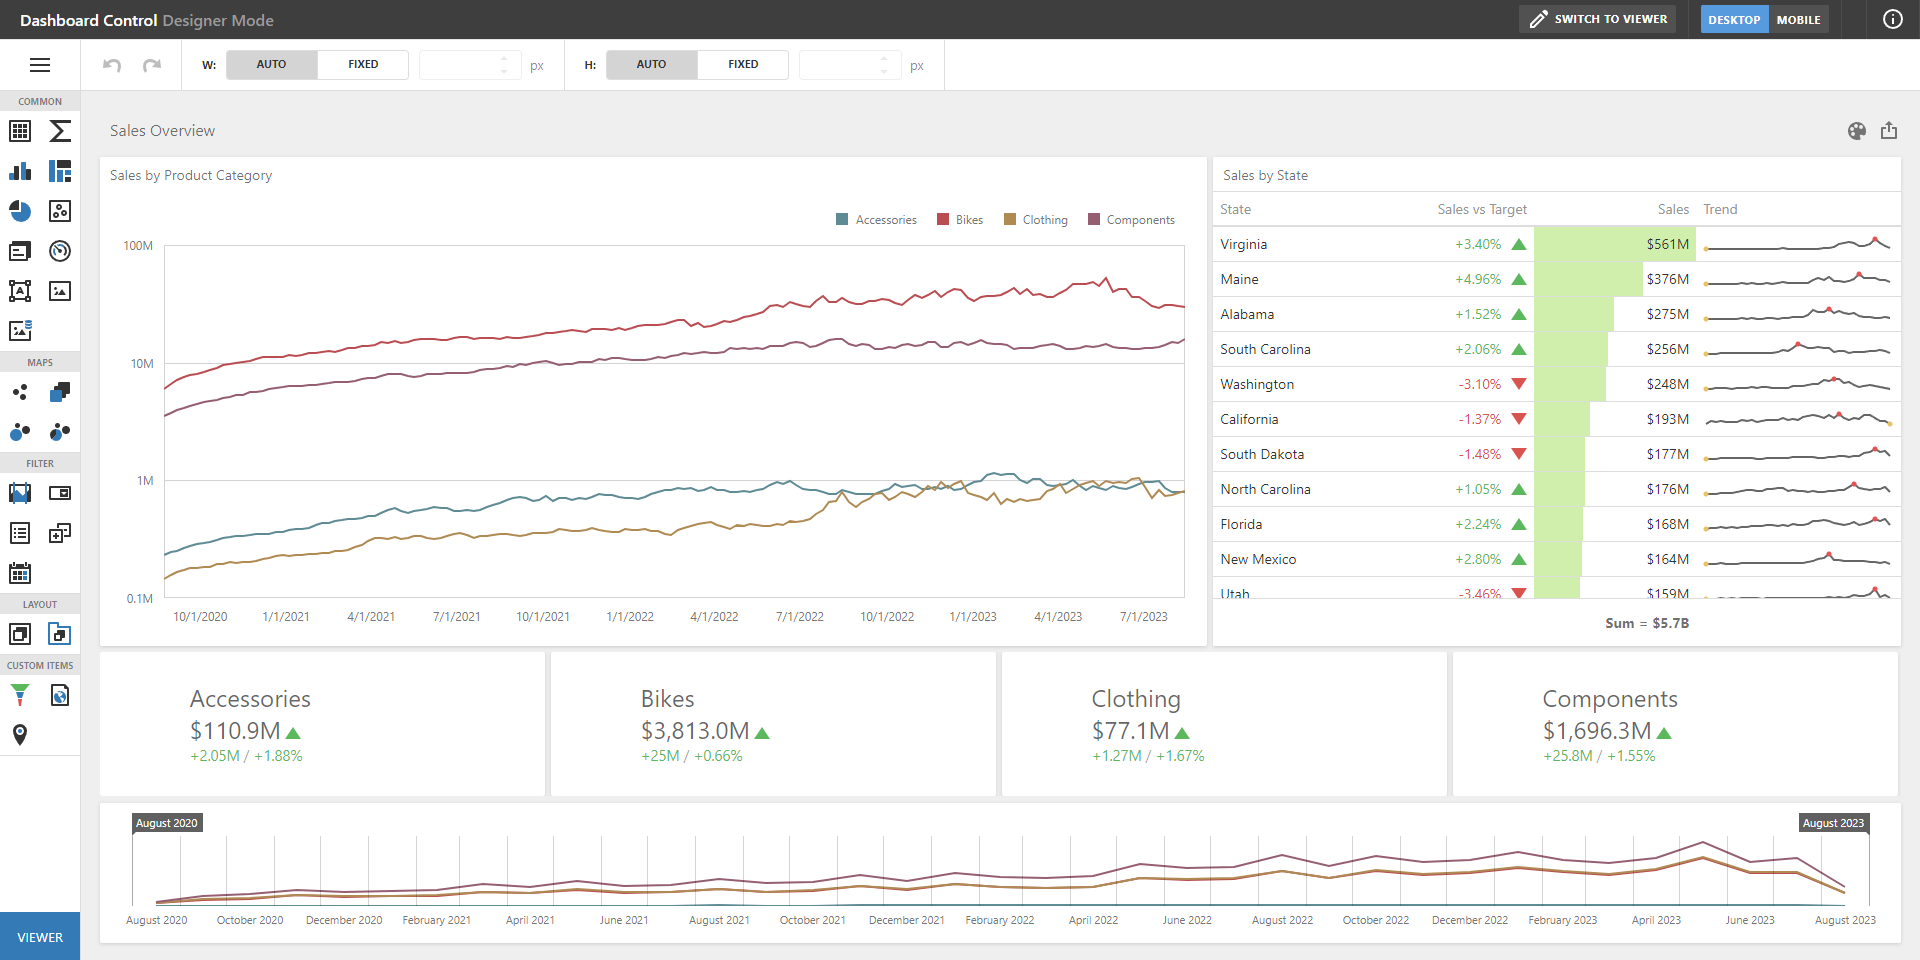Screen dimensions: 1920x960
Task: Add a List Box filter item
Action: click(20, 533)
